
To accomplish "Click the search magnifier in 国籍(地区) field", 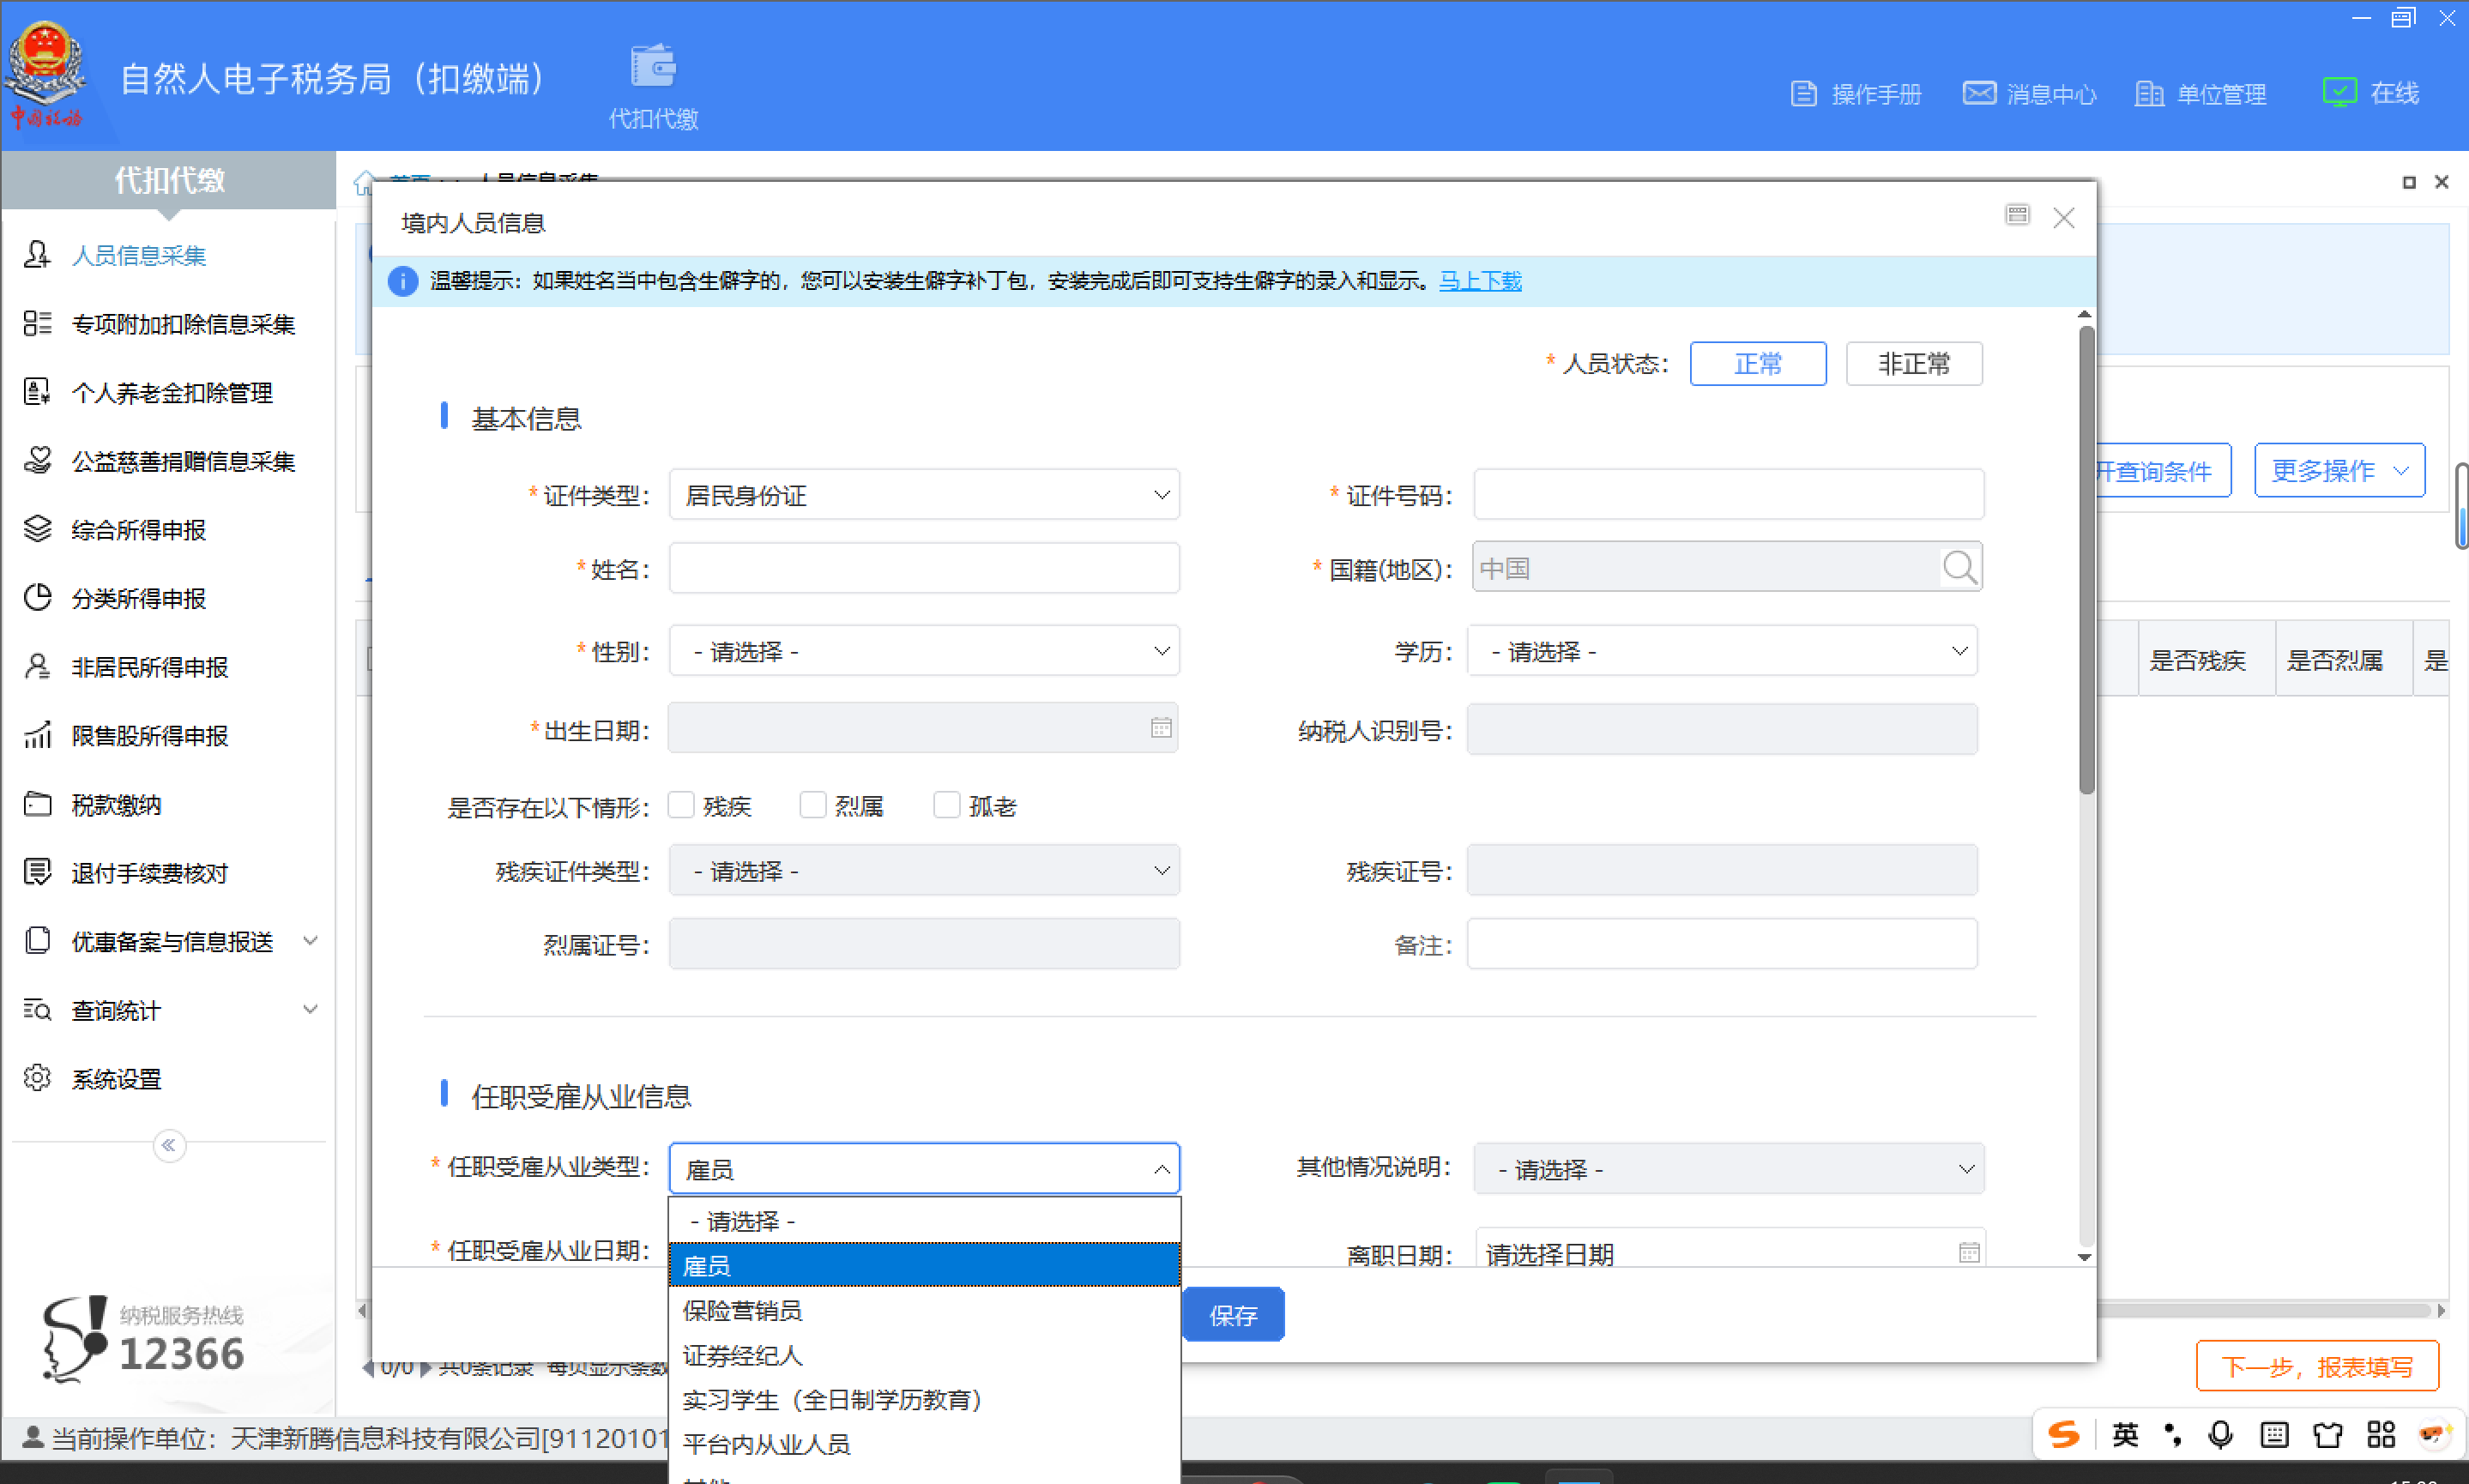I will (1959, 568).
